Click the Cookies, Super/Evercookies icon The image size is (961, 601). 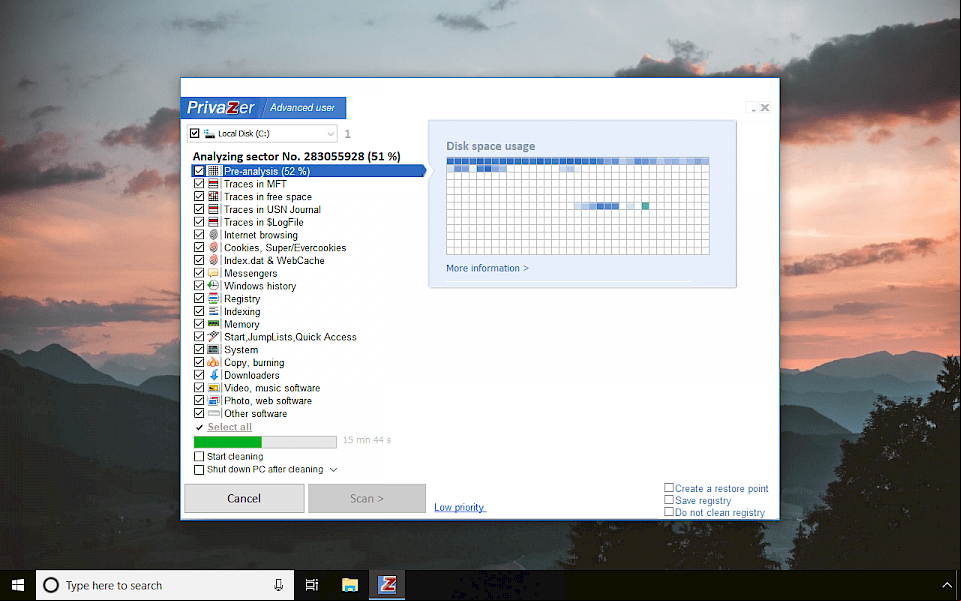[213, 248]
